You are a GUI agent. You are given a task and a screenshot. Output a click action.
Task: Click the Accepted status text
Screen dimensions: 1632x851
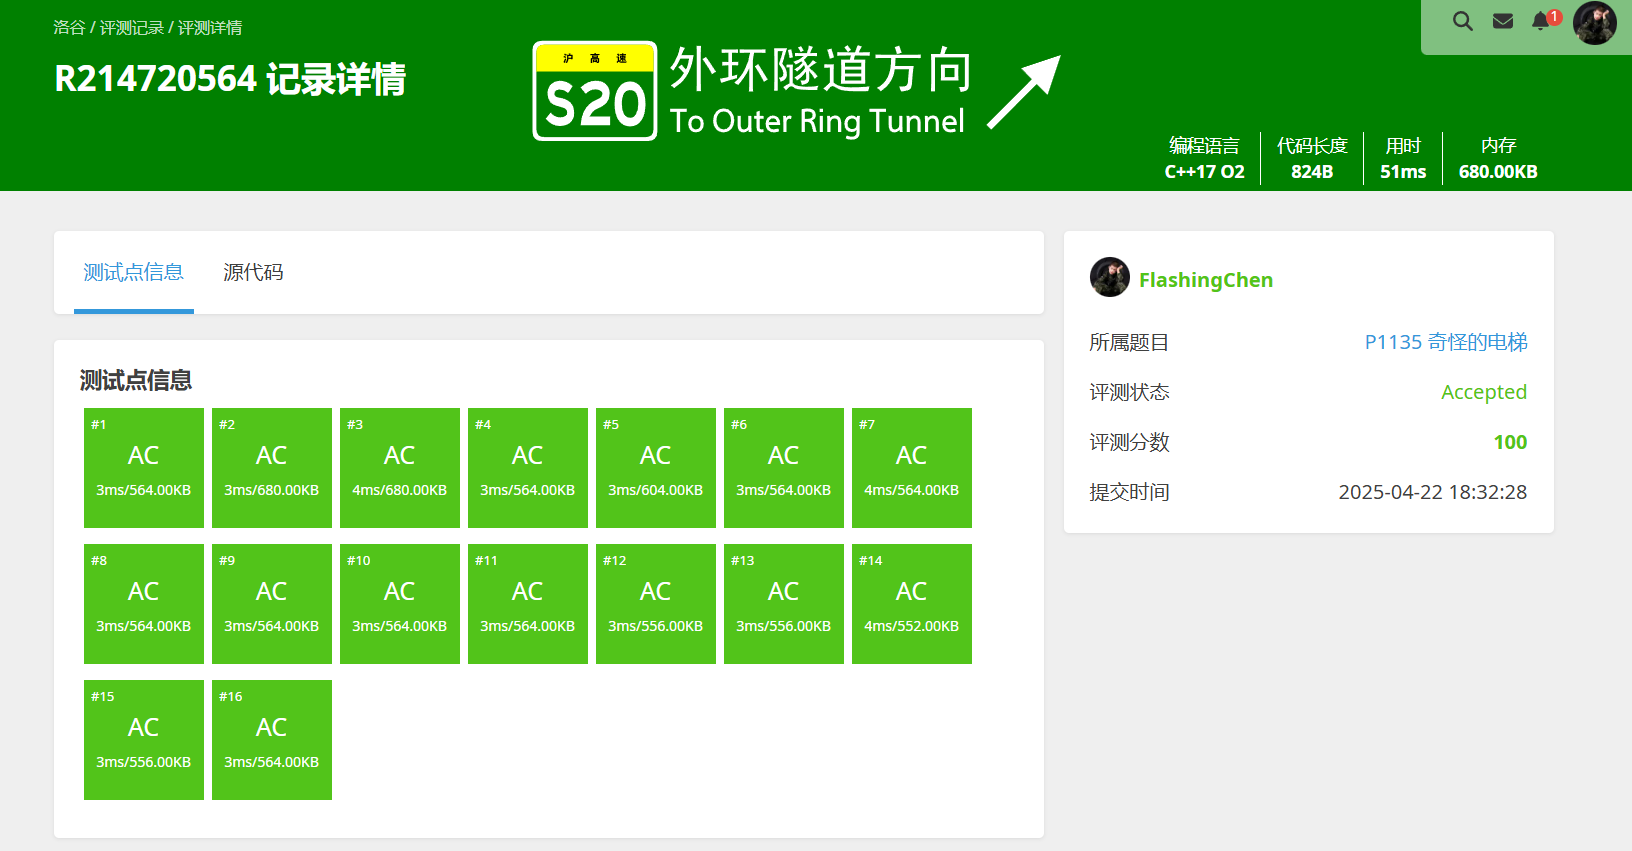[x=1484, y=392]
